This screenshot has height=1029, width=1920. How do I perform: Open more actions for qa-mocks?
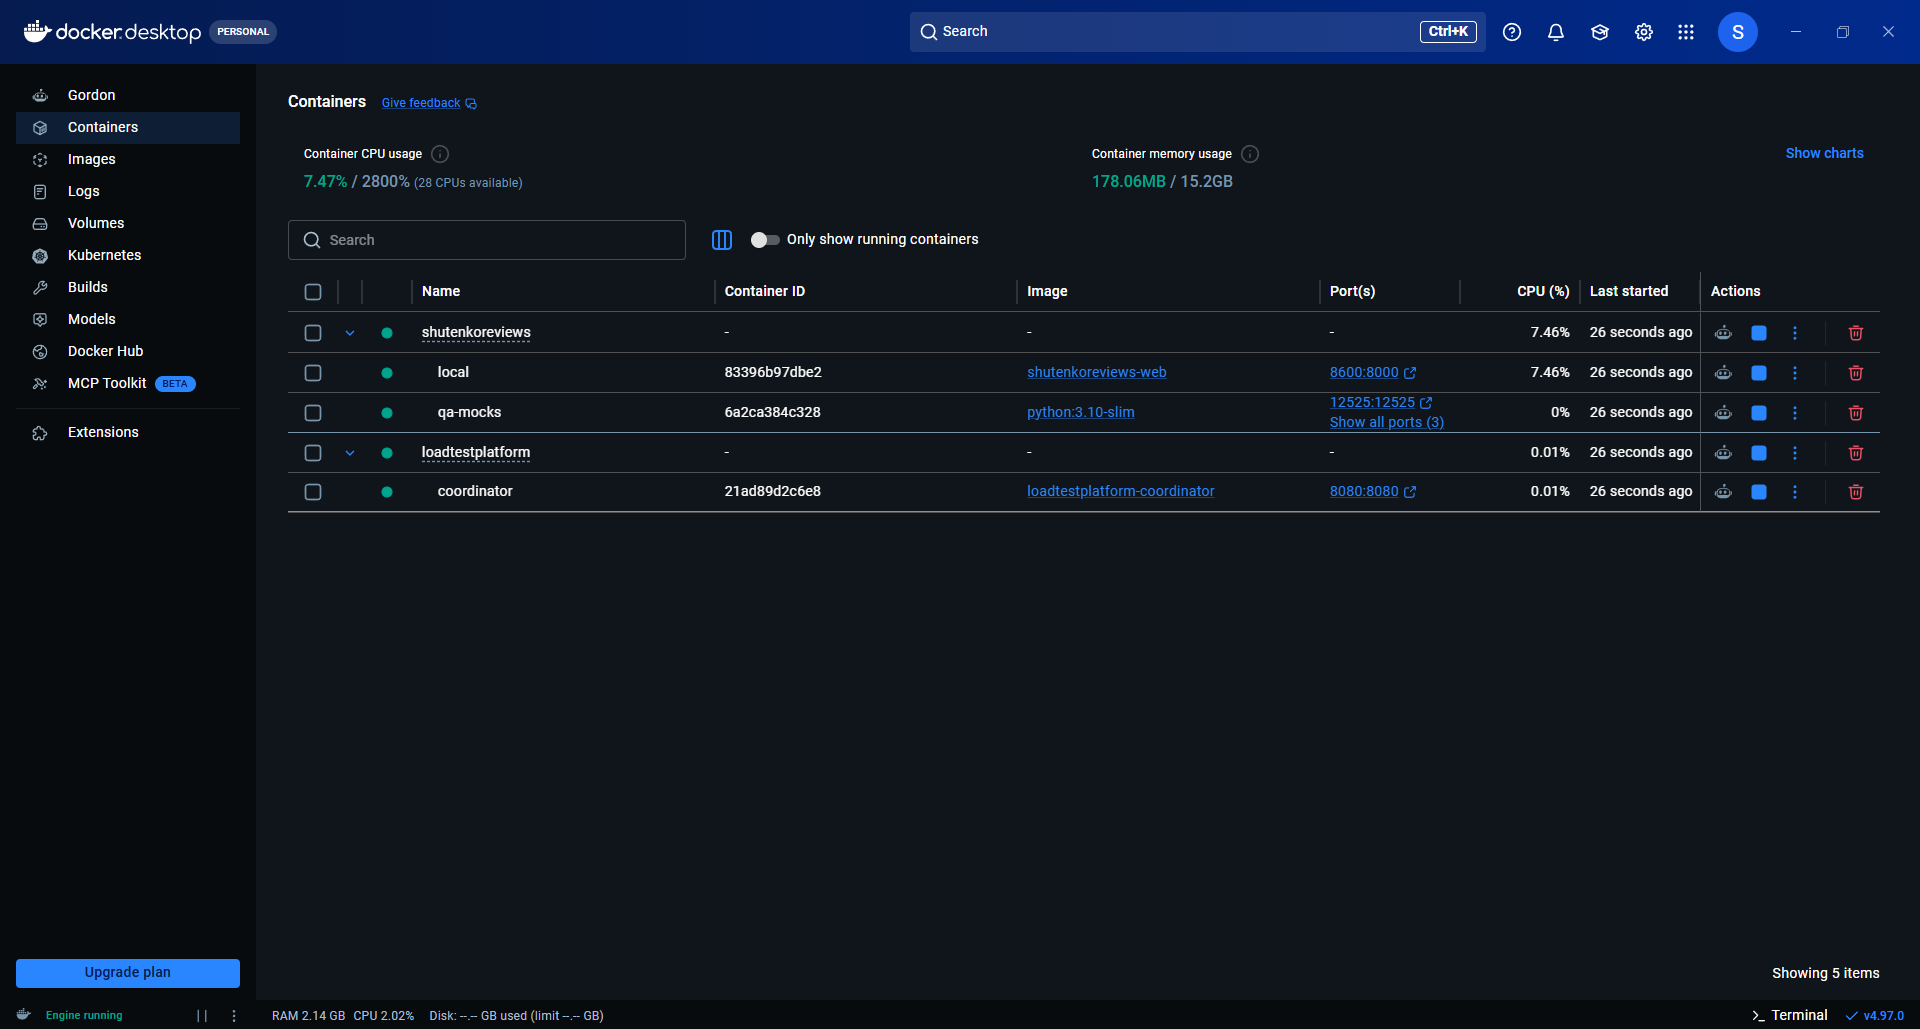pyautogui.click(x=1795, y=413)
